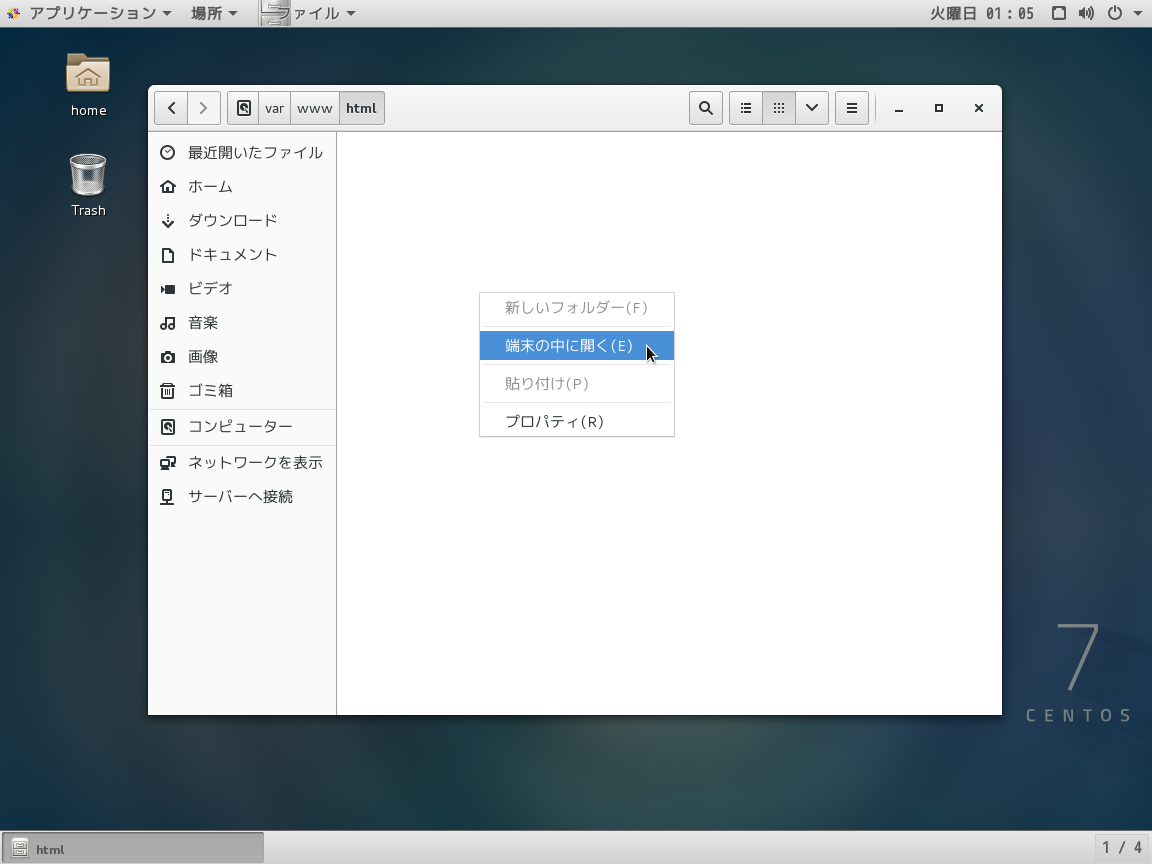
Task: Select the var path segment
Action: click(274, 108)
